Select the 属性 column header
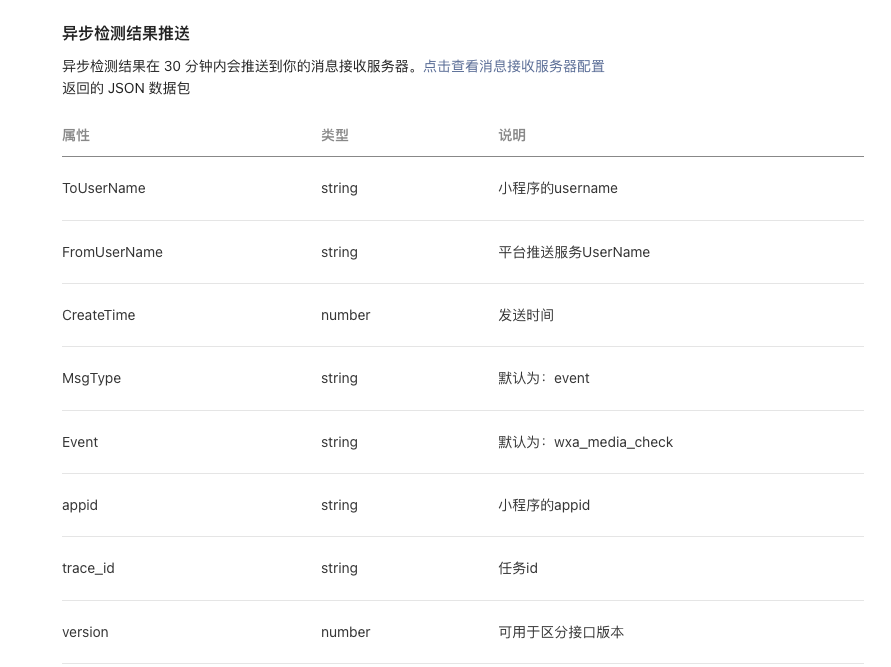 76,135
